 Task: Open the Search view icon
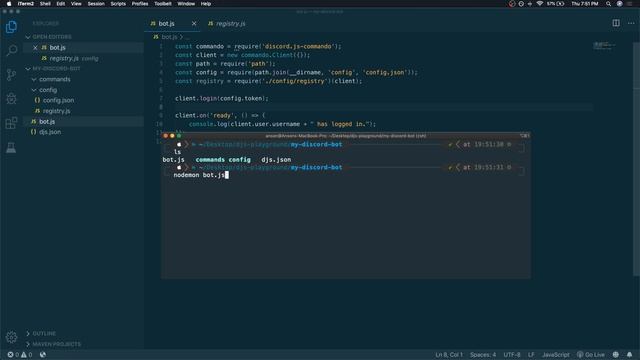coord(11,51)
